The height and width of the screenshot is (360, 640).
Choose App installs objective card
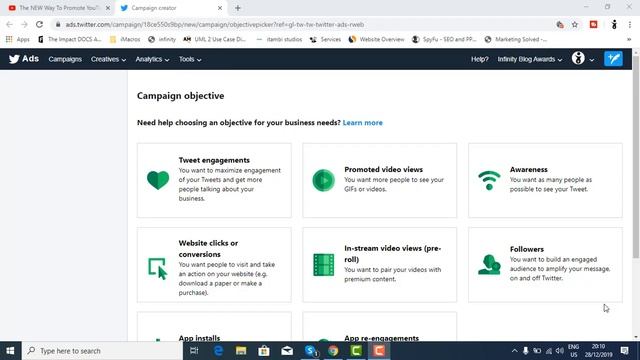[214, 327]
